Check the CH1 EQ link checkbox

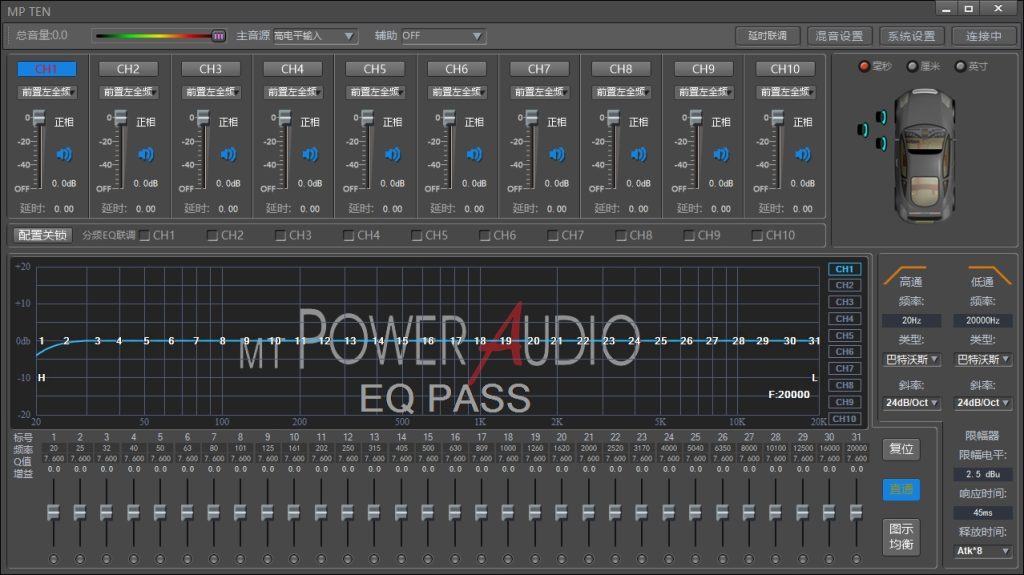click(x=145, y=235)
